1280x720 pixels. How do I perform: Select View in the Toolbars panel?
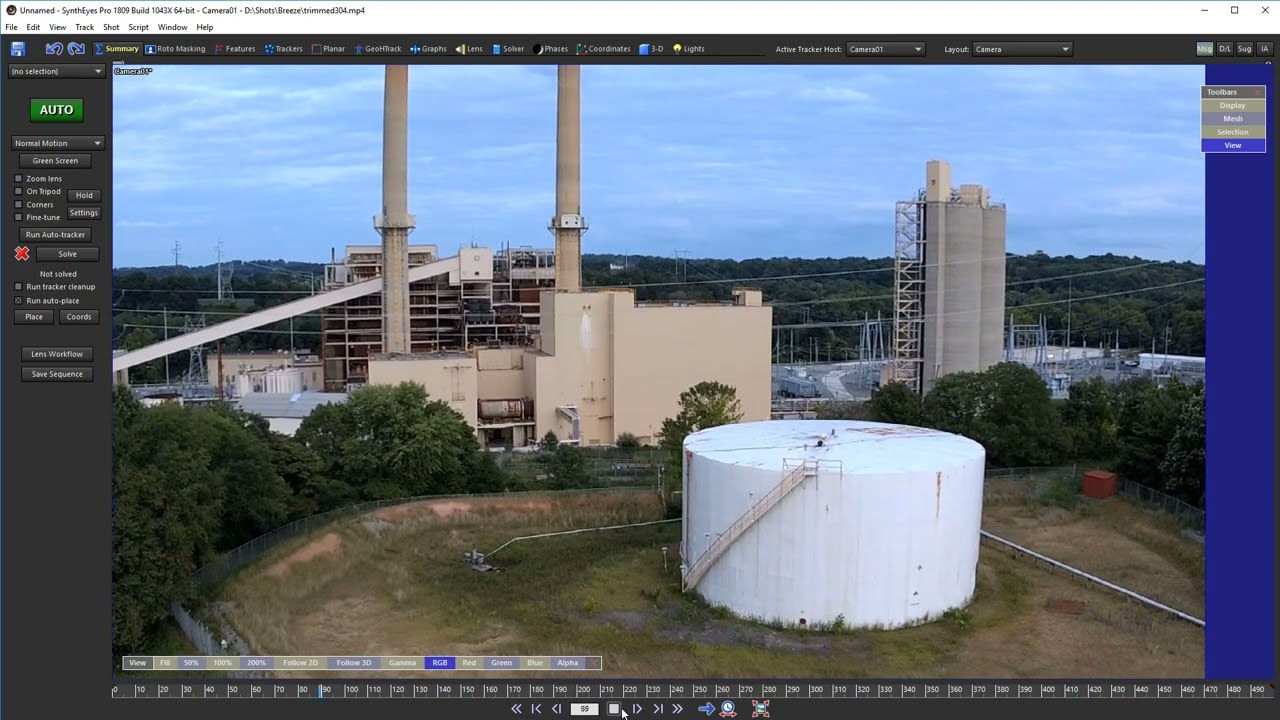(1233, 145)
